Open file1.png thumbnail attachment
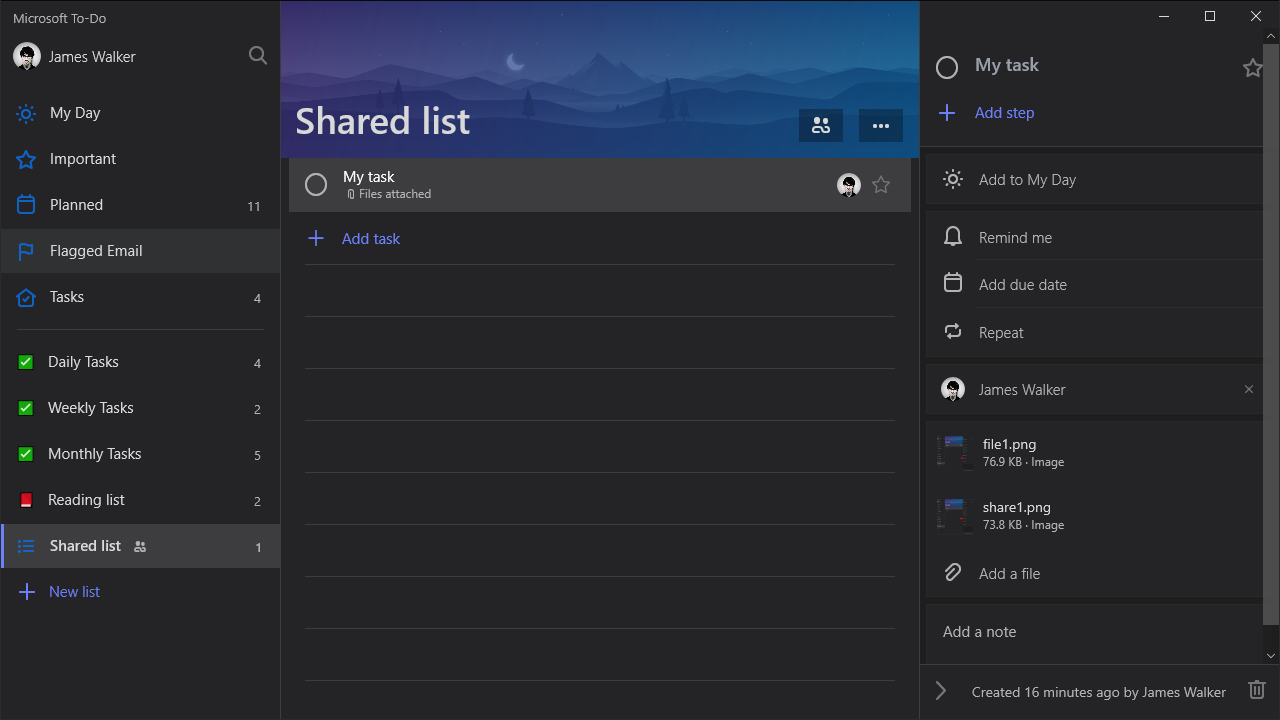 coord(955,452)
